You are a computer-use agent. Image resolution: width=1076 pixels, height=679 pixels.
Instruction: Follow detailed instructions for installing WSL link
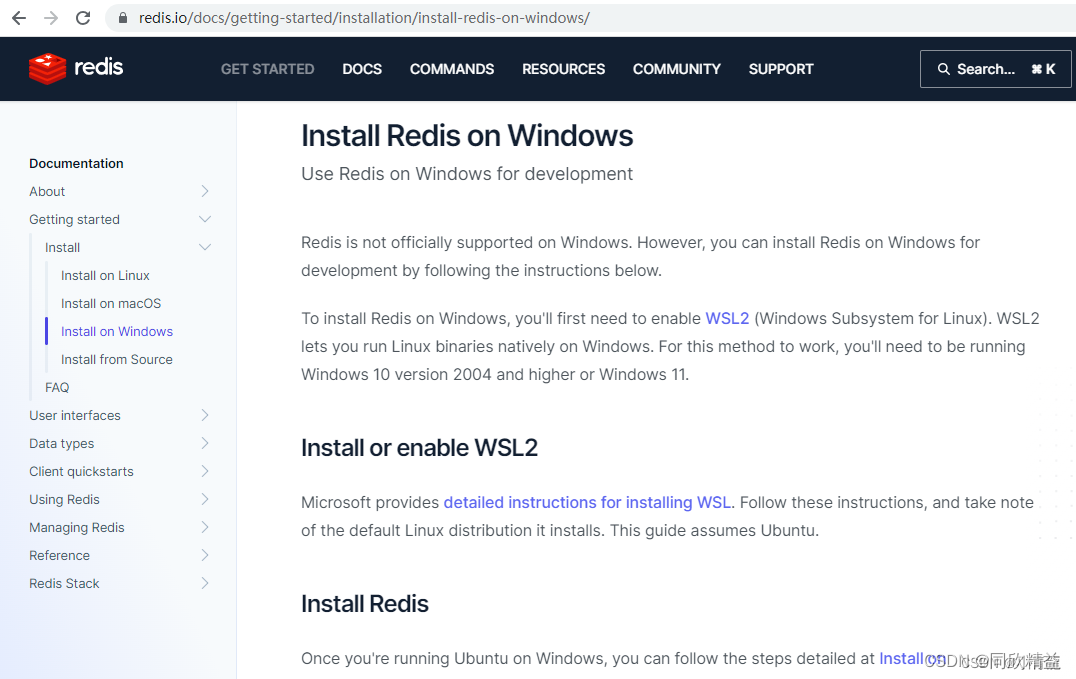pos(587,503)
